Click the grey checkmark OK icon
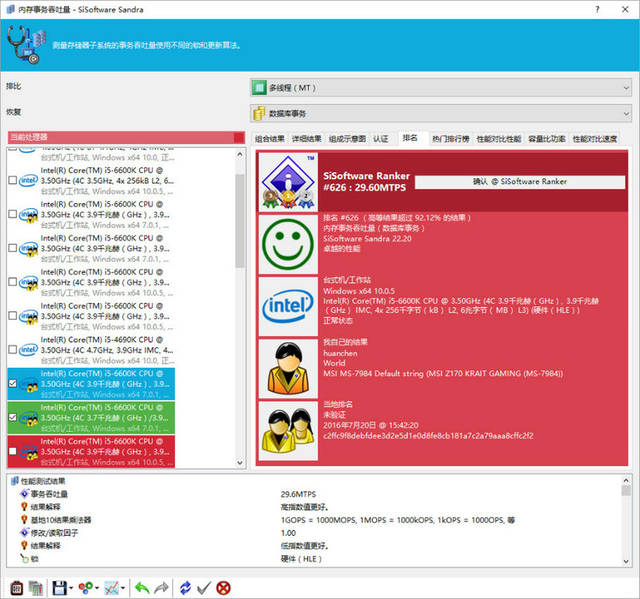 tap(204, 586)
